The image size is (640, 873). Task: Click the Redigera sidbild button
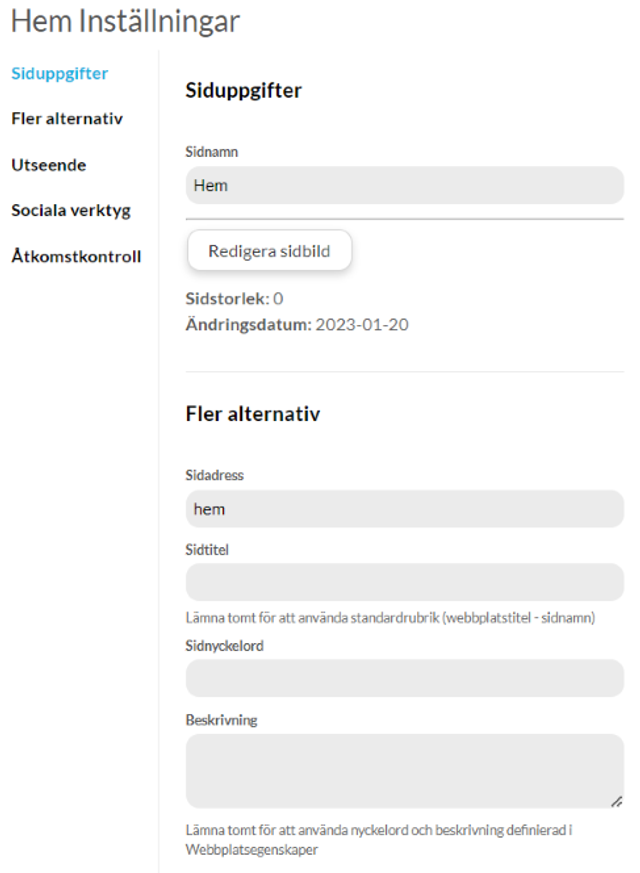point(269,251)
